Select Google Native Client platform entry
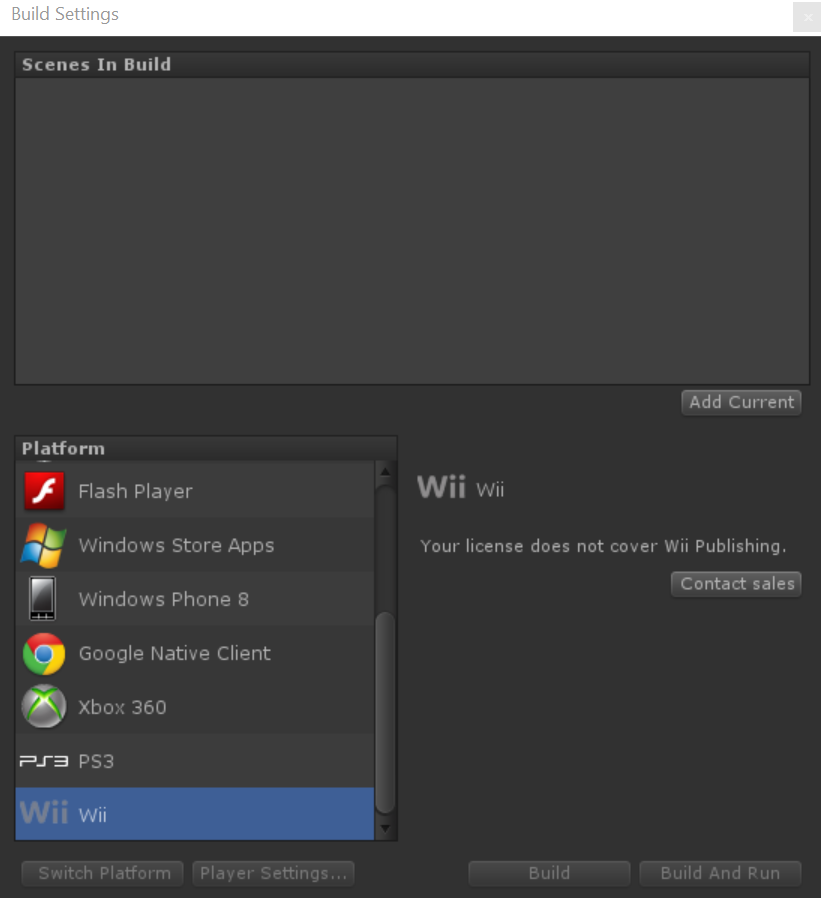 click(x=195, y=653)
